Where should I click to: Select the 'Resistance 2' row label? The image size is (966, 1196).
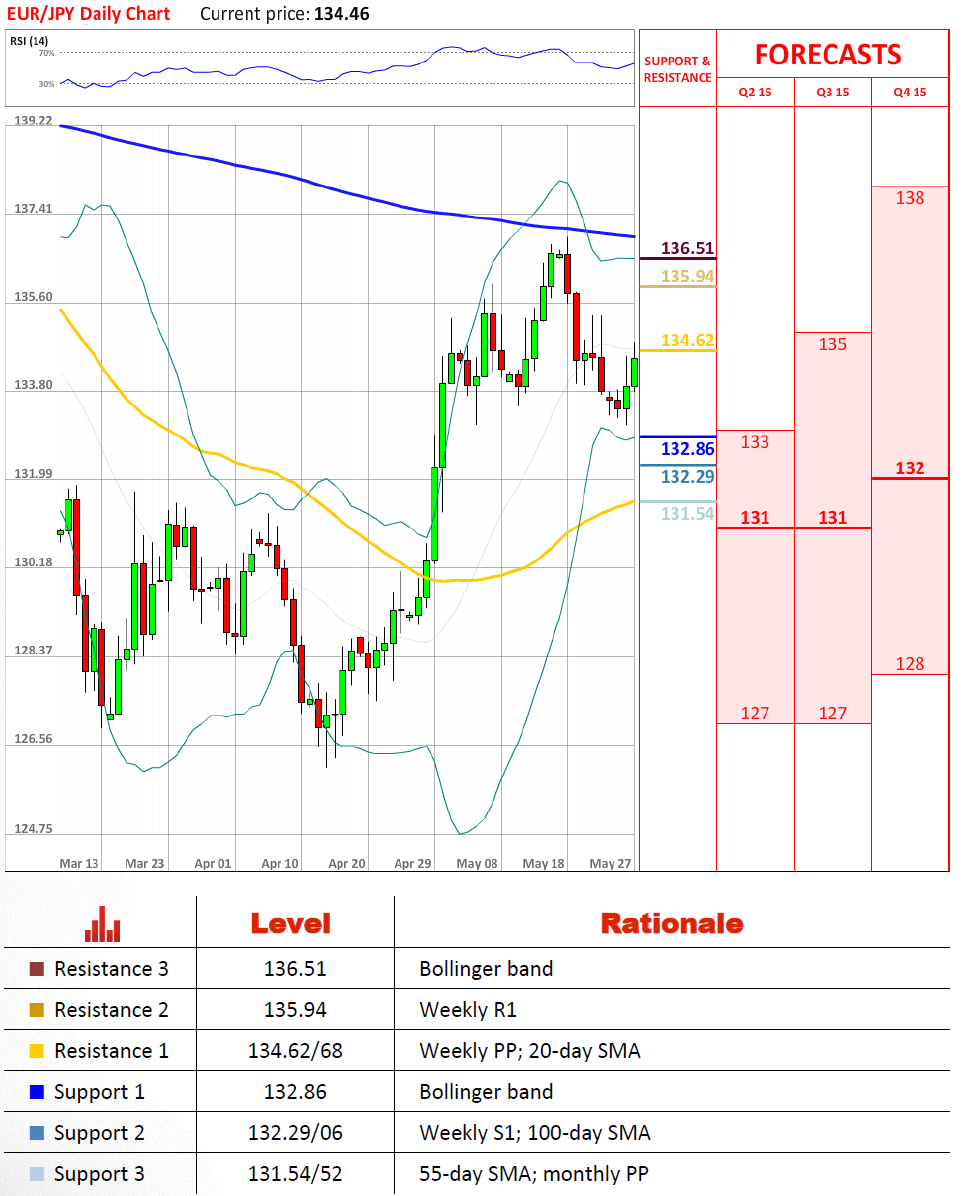click(x=111, y=1010)
